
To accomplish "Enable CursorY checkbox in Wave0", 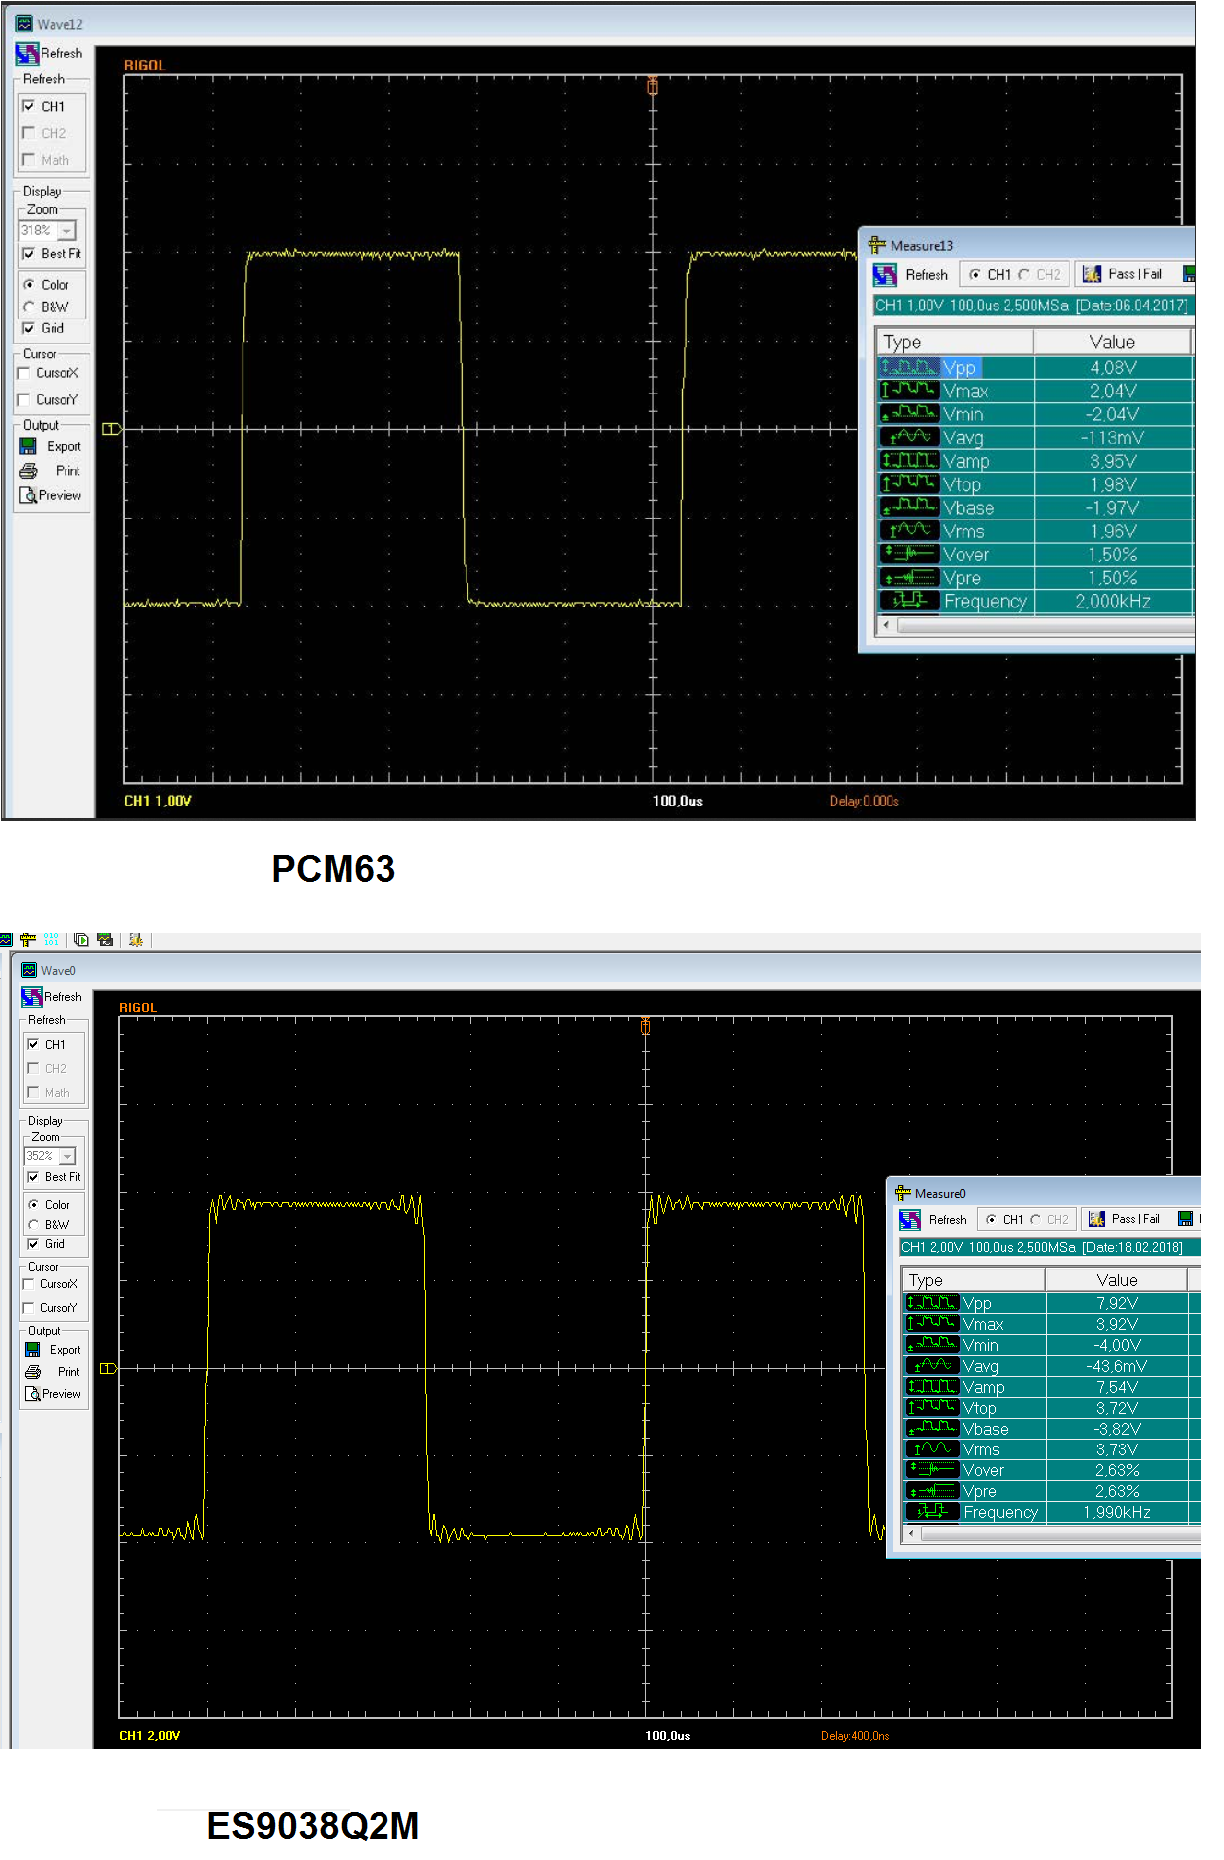I will [x=29, y=1308].
